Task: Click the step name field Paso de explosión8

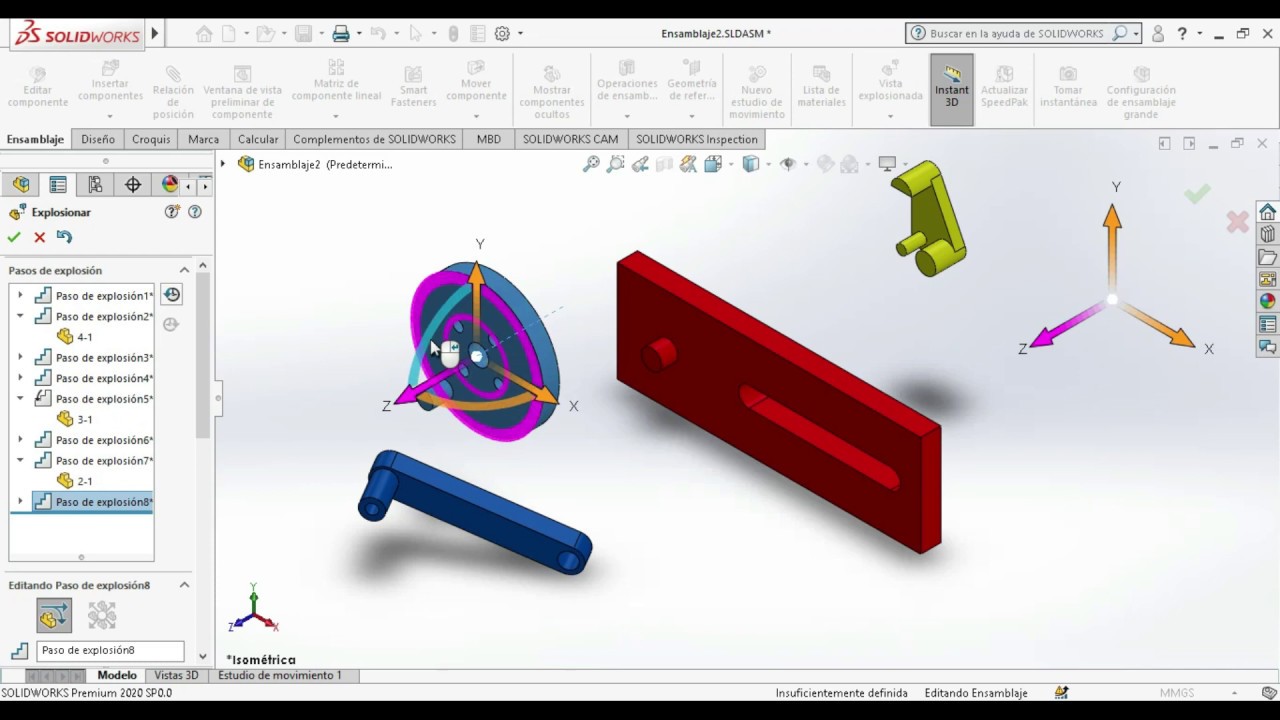Action: (x=110, y=650)
